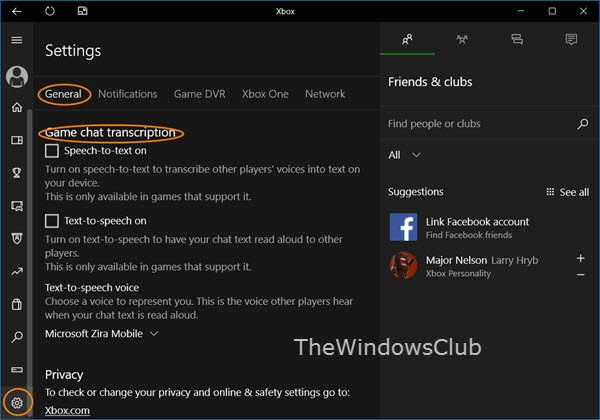600x420 pixels.
Task: Open Settings gear icon in sidebar
Action: [17, 403]
